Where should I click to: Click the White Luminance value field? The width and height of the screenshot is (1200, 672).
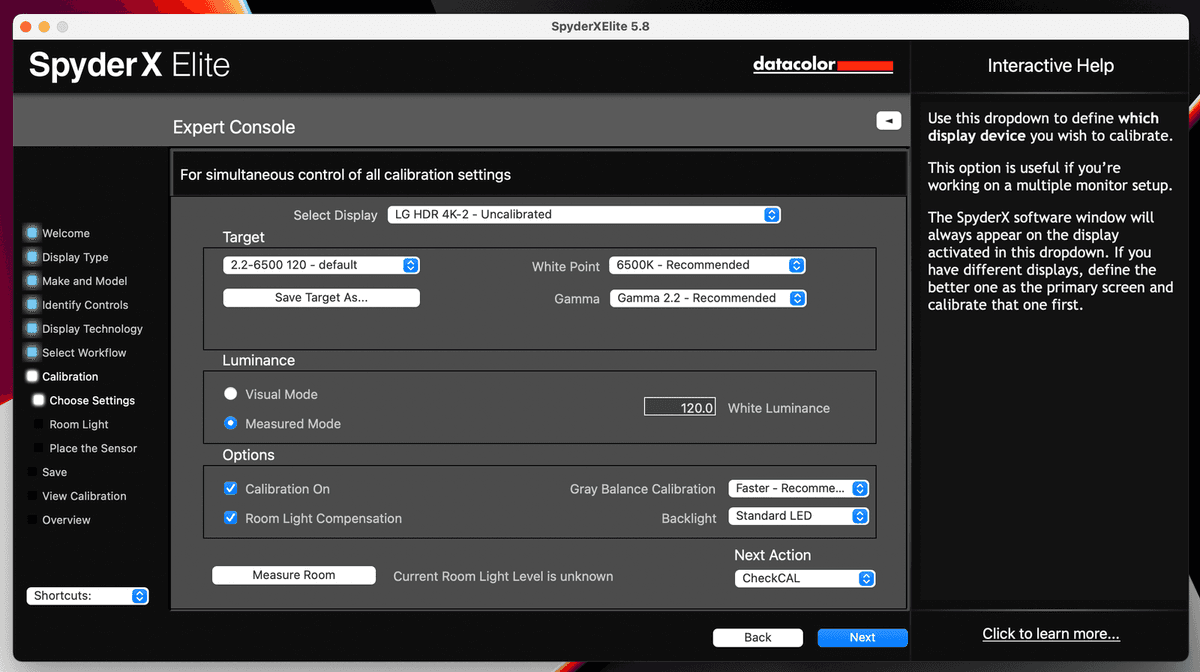tap(680, 407)
